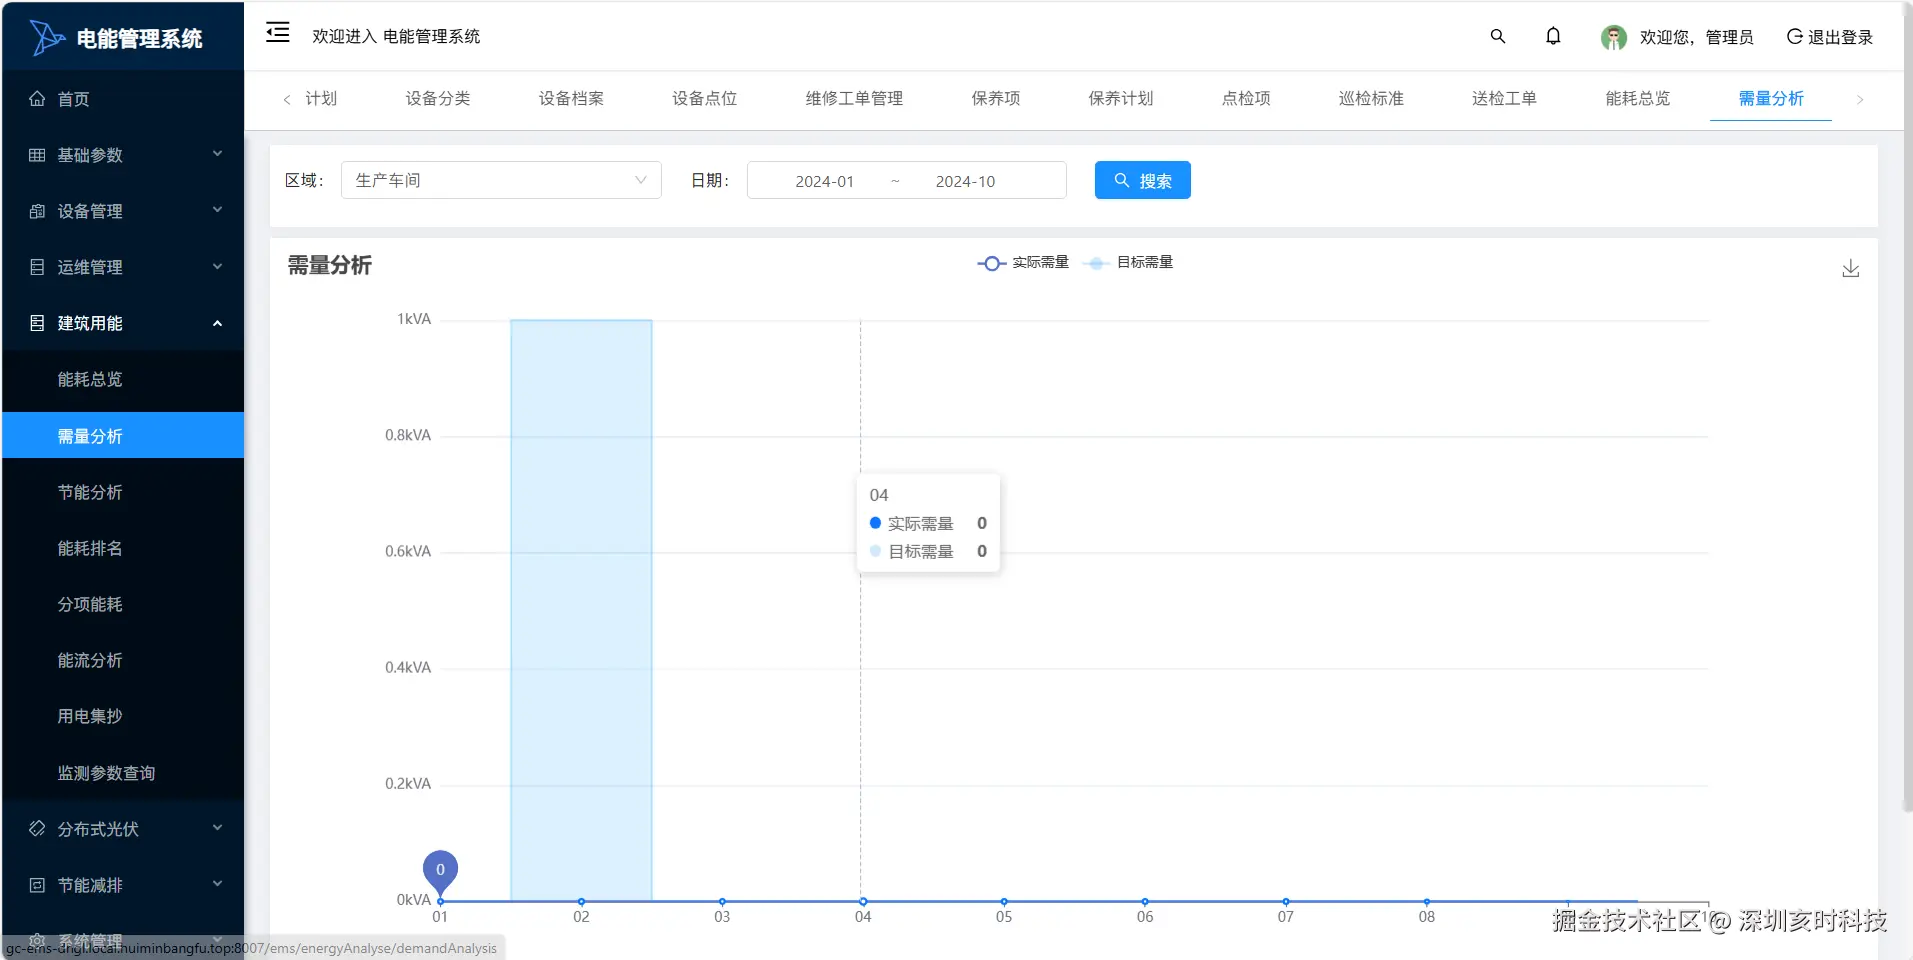1913x960 pixels.
Task: Switch to the 计划 tab
Action: 321,98
